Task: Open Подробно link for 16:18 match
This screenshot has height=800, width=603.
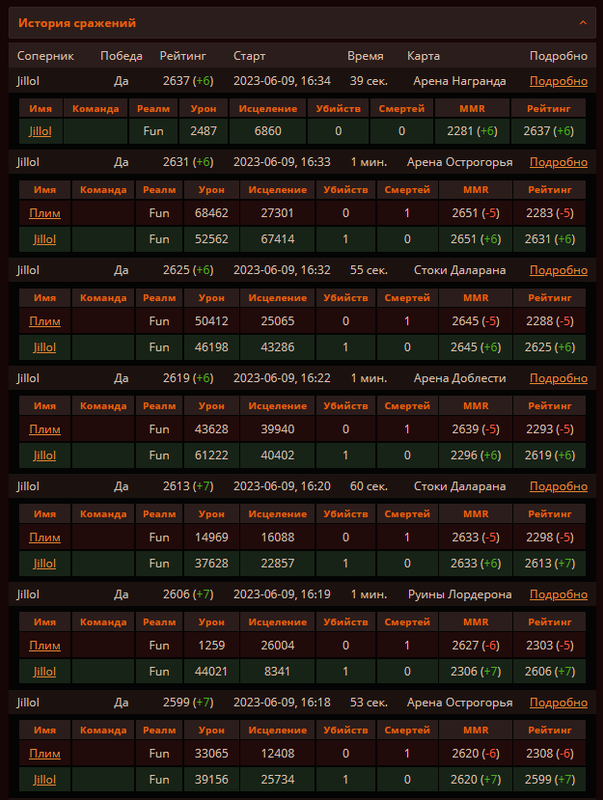Action: [559, 703]
